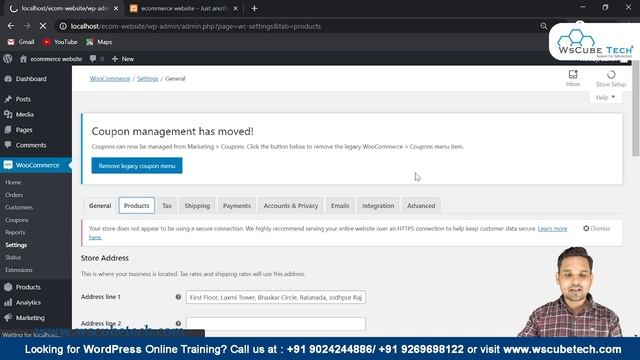
Task: Open the Gmail bookmark
Action: click(x=21, y=42)
